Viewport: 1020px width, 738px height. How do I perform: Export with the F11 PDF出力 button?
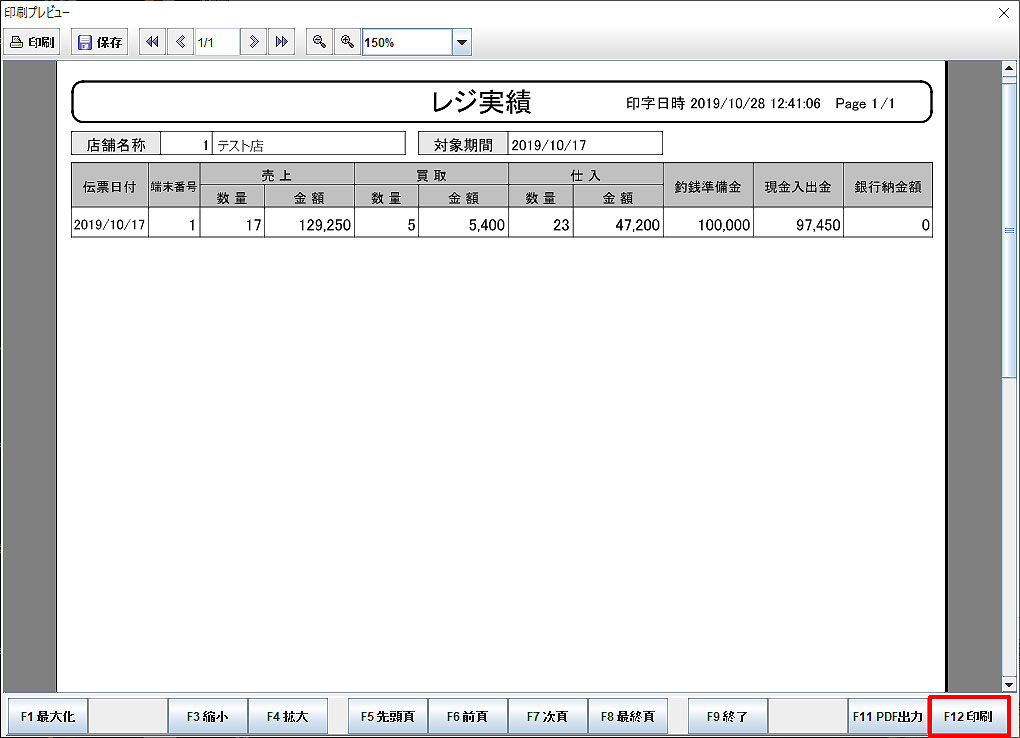point(887,717)
